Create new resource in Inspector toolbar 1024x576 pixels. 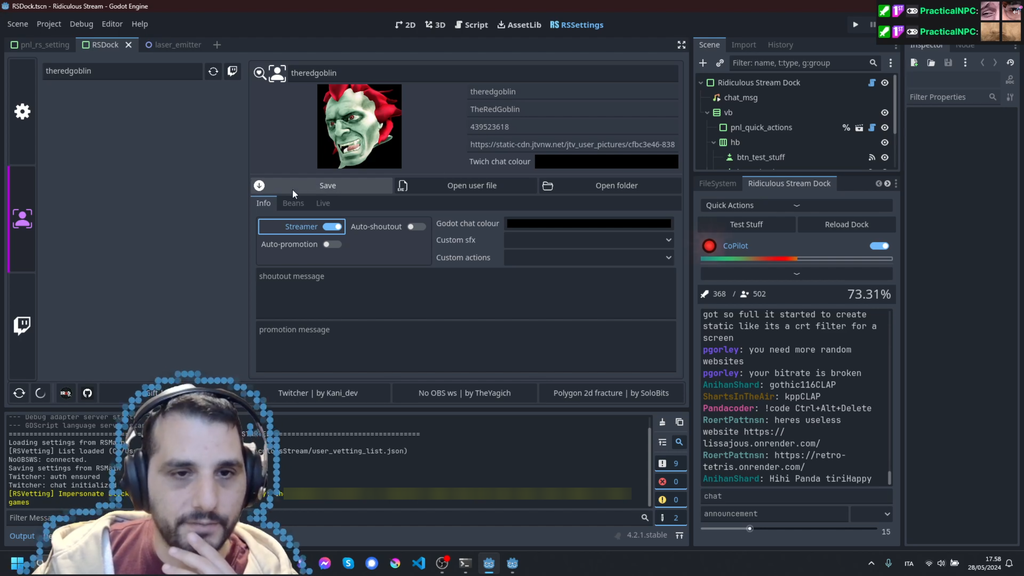(914, 63)
